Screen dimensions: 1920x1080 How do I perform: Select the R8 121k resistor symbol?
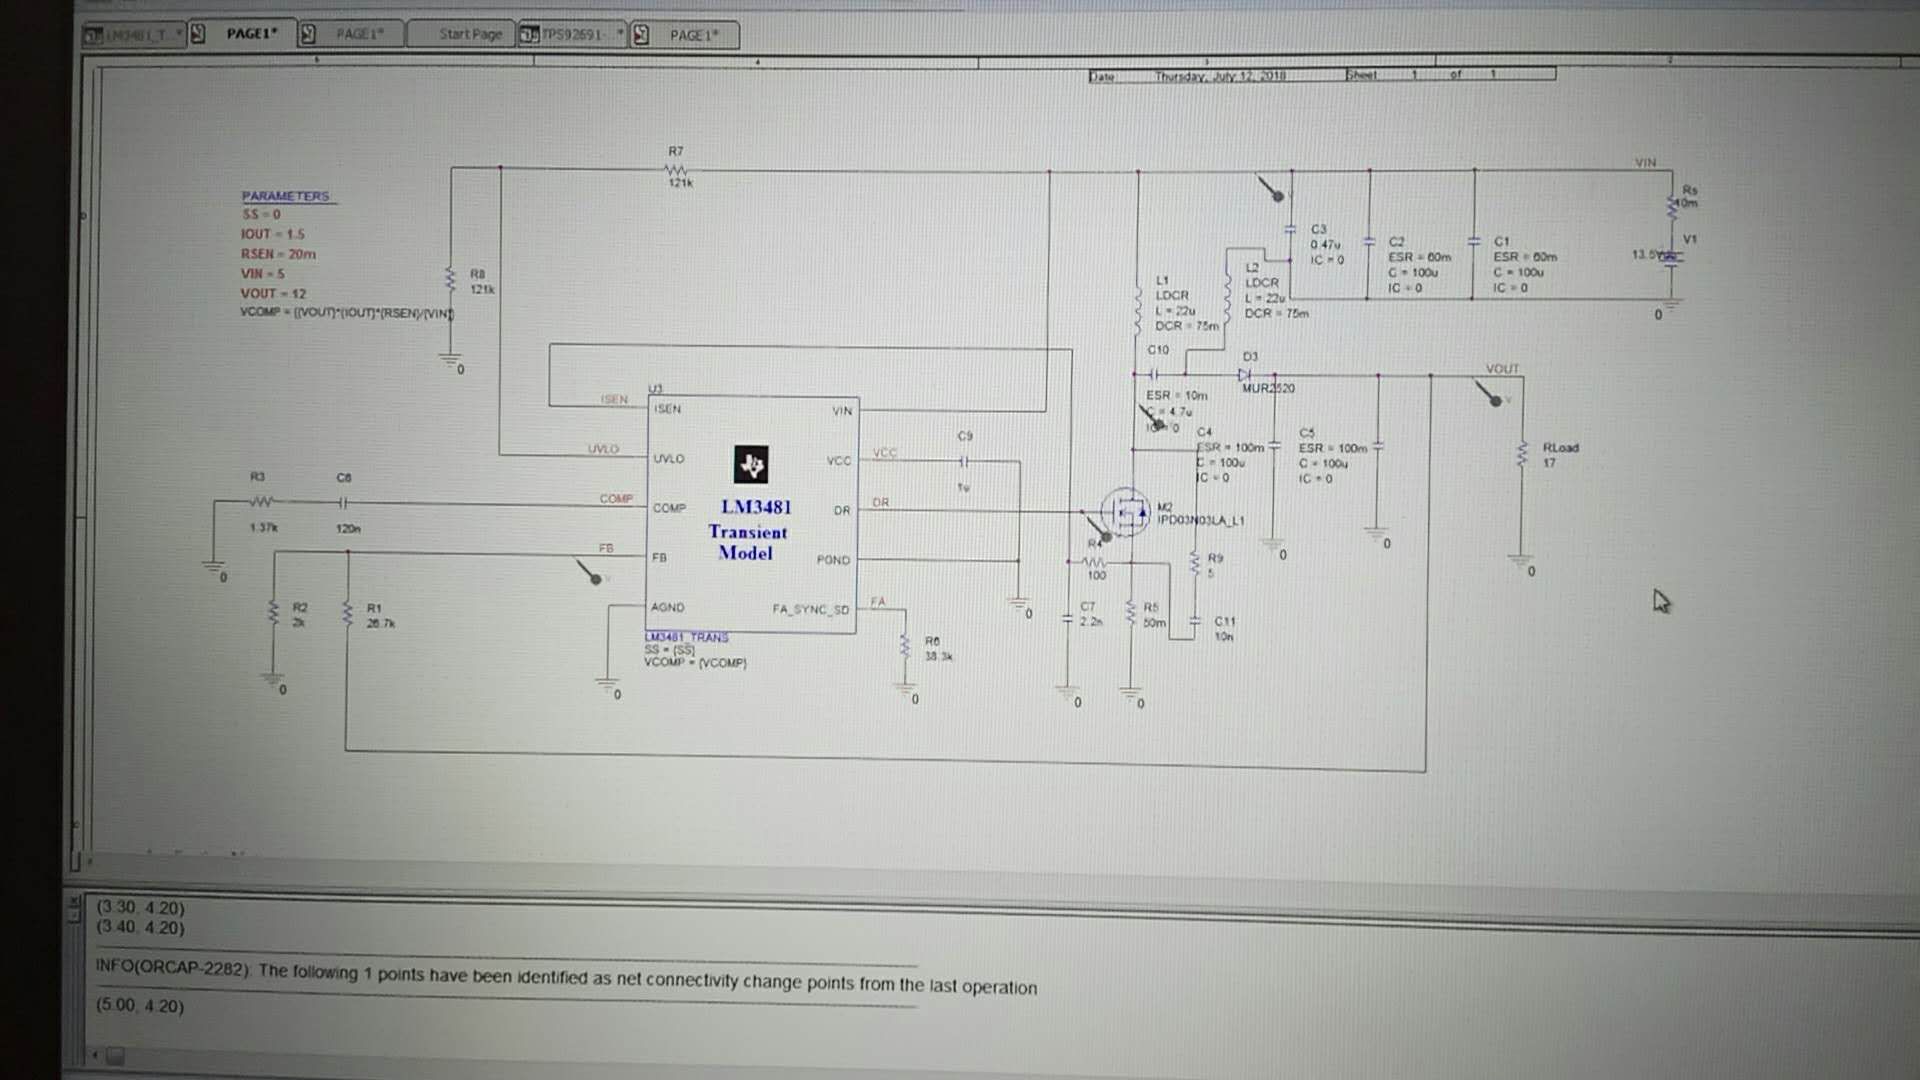[x=450, y=281]
